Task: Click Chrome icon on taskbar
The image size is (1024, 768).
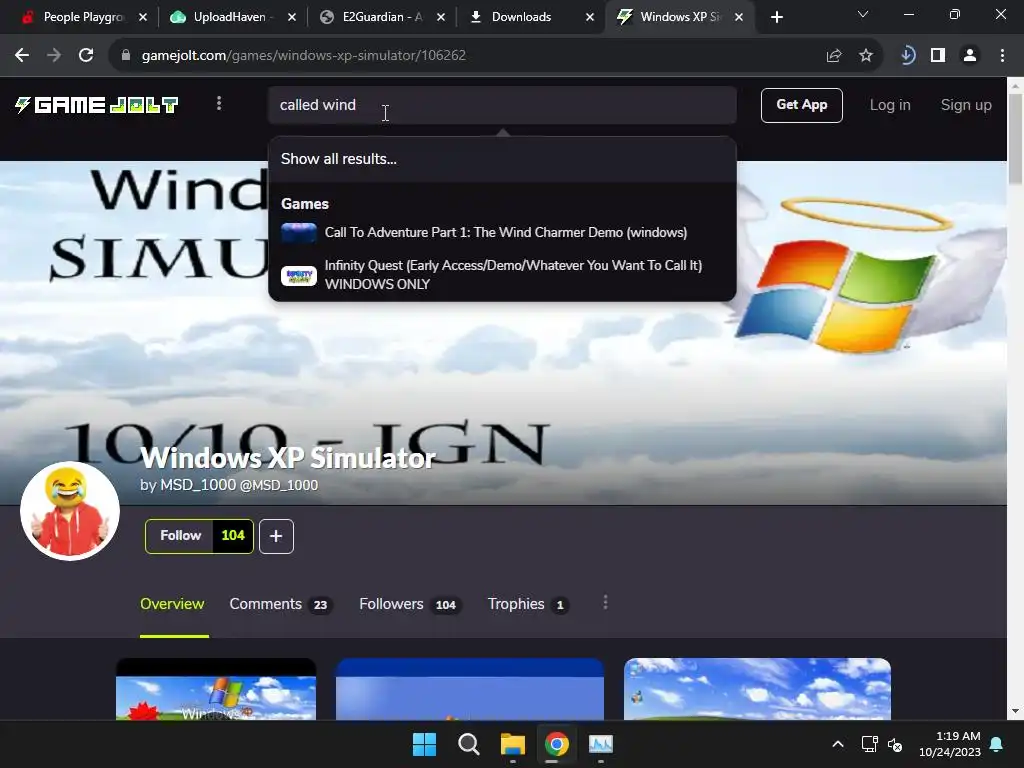Action: (556, 744)
